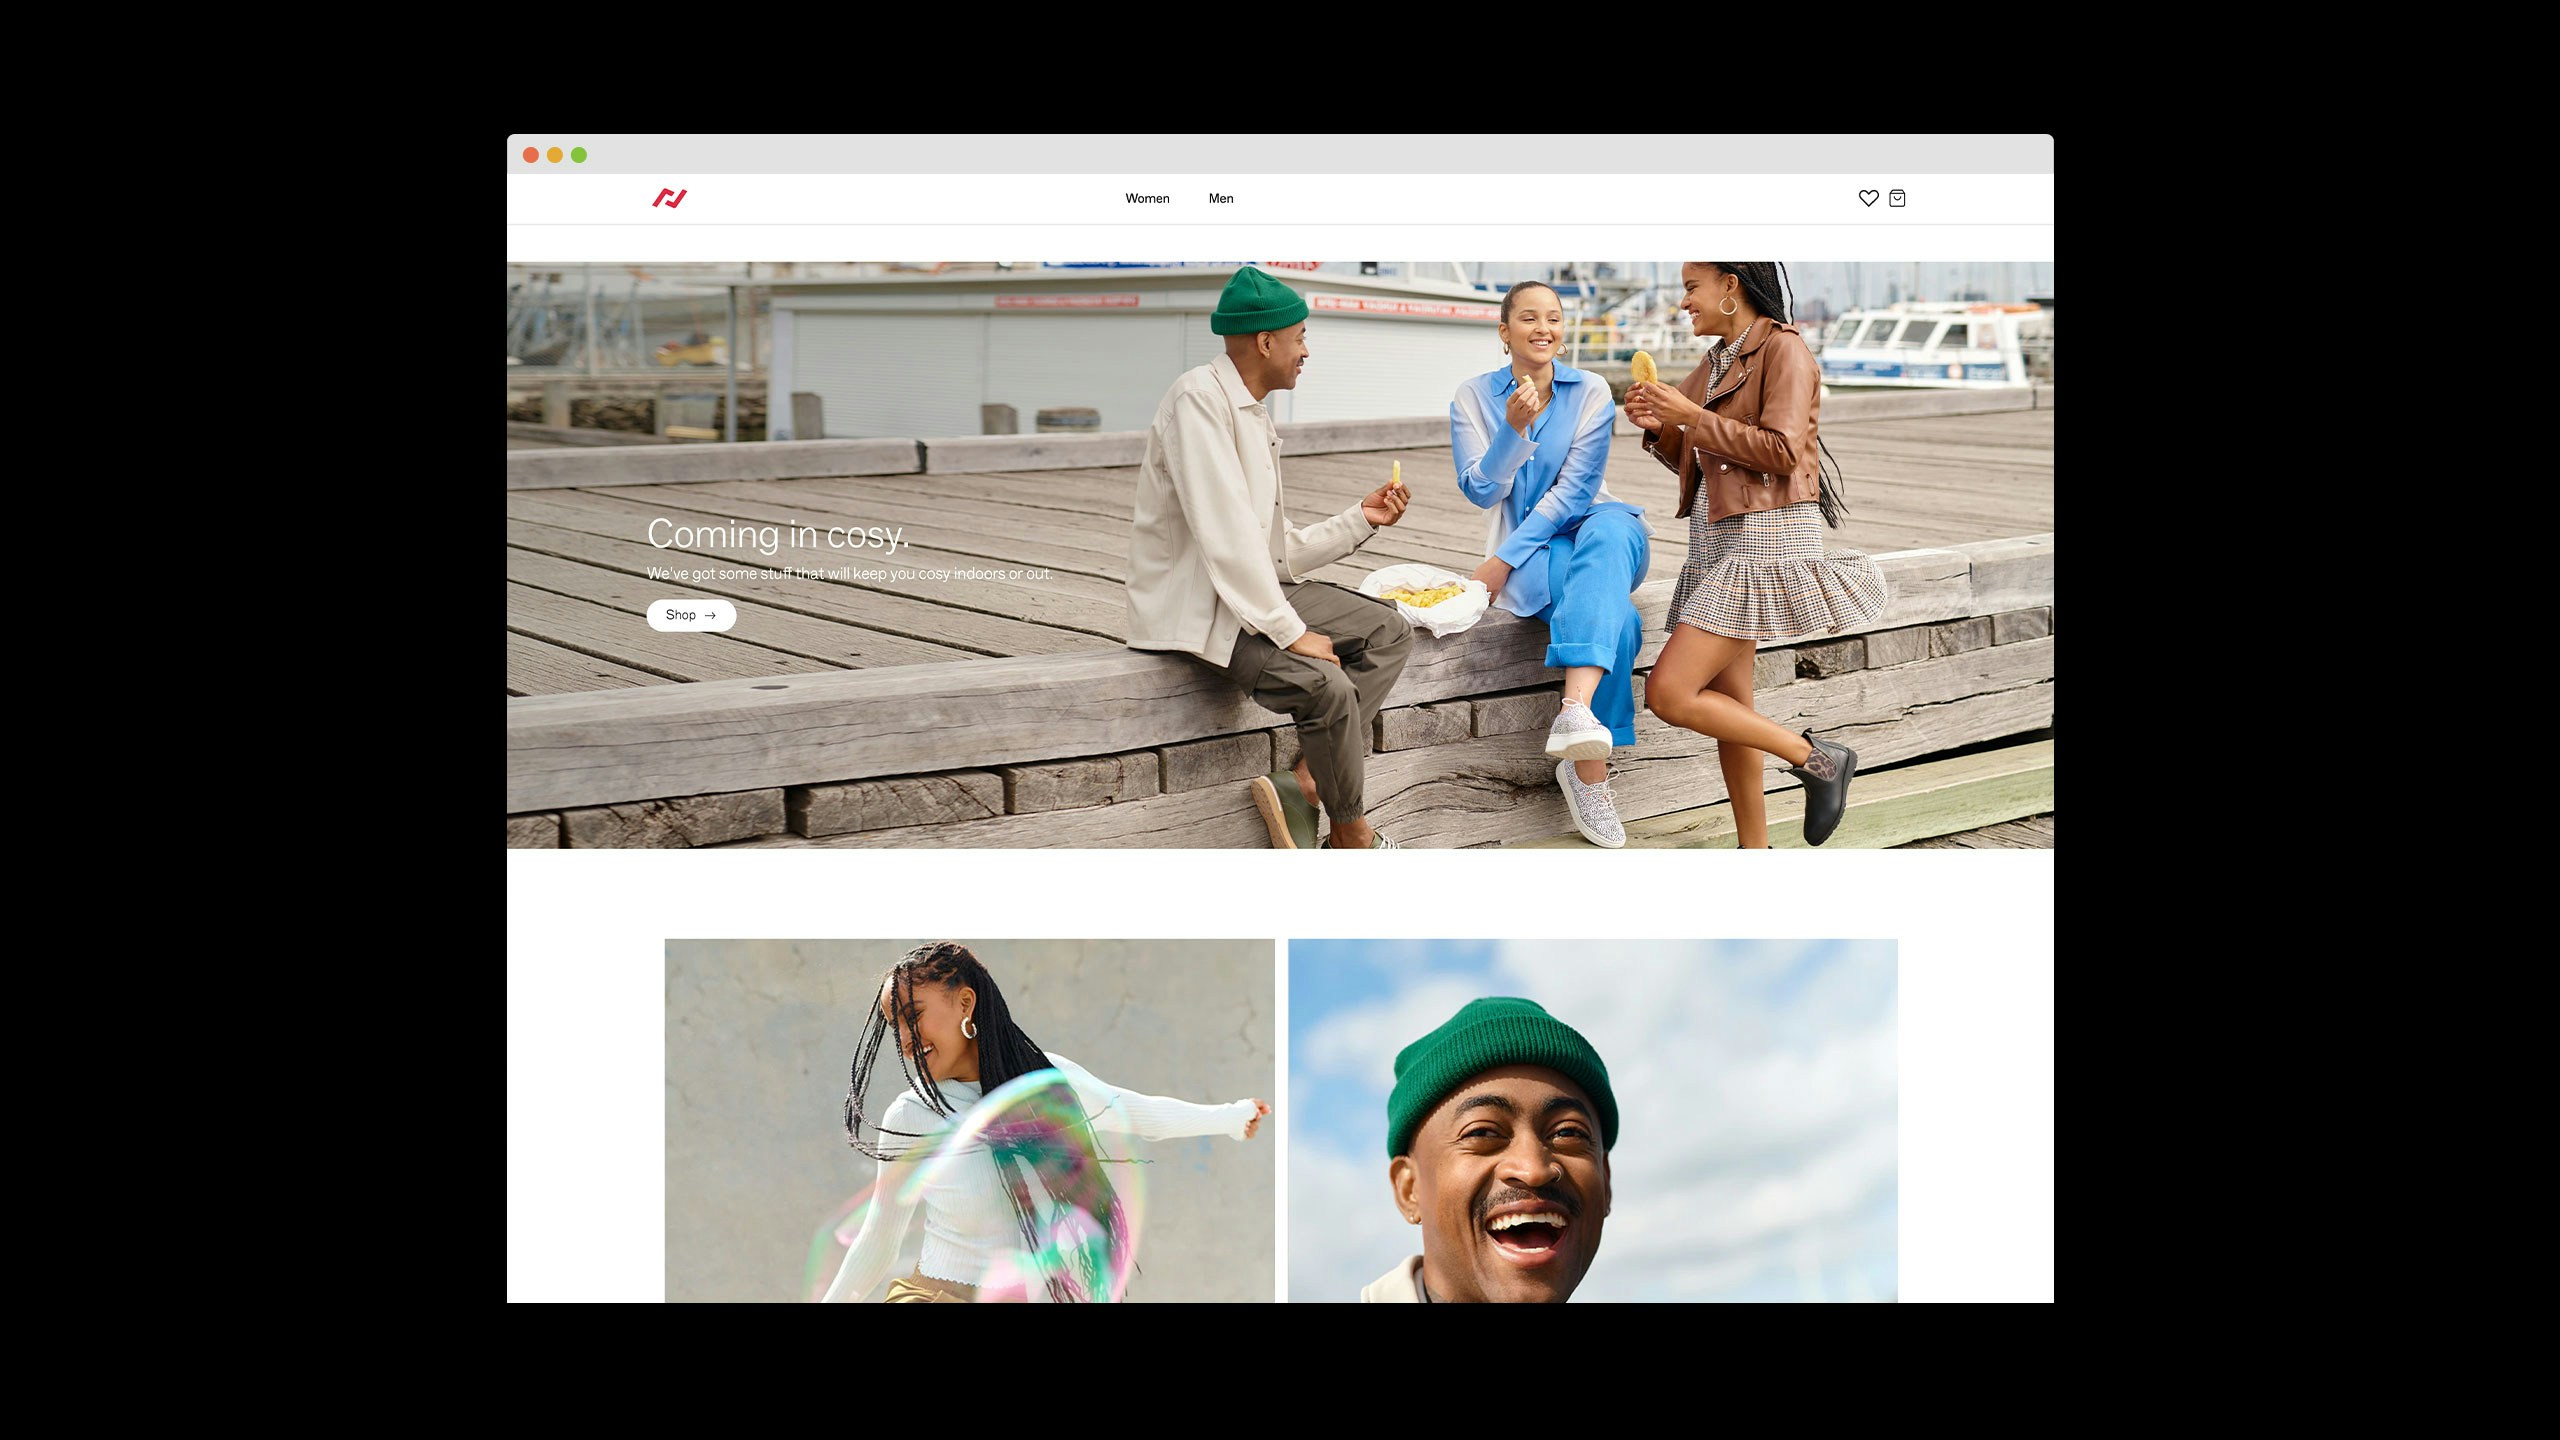
Task: Close the window with the red dot
Action: tap(531, 155)
